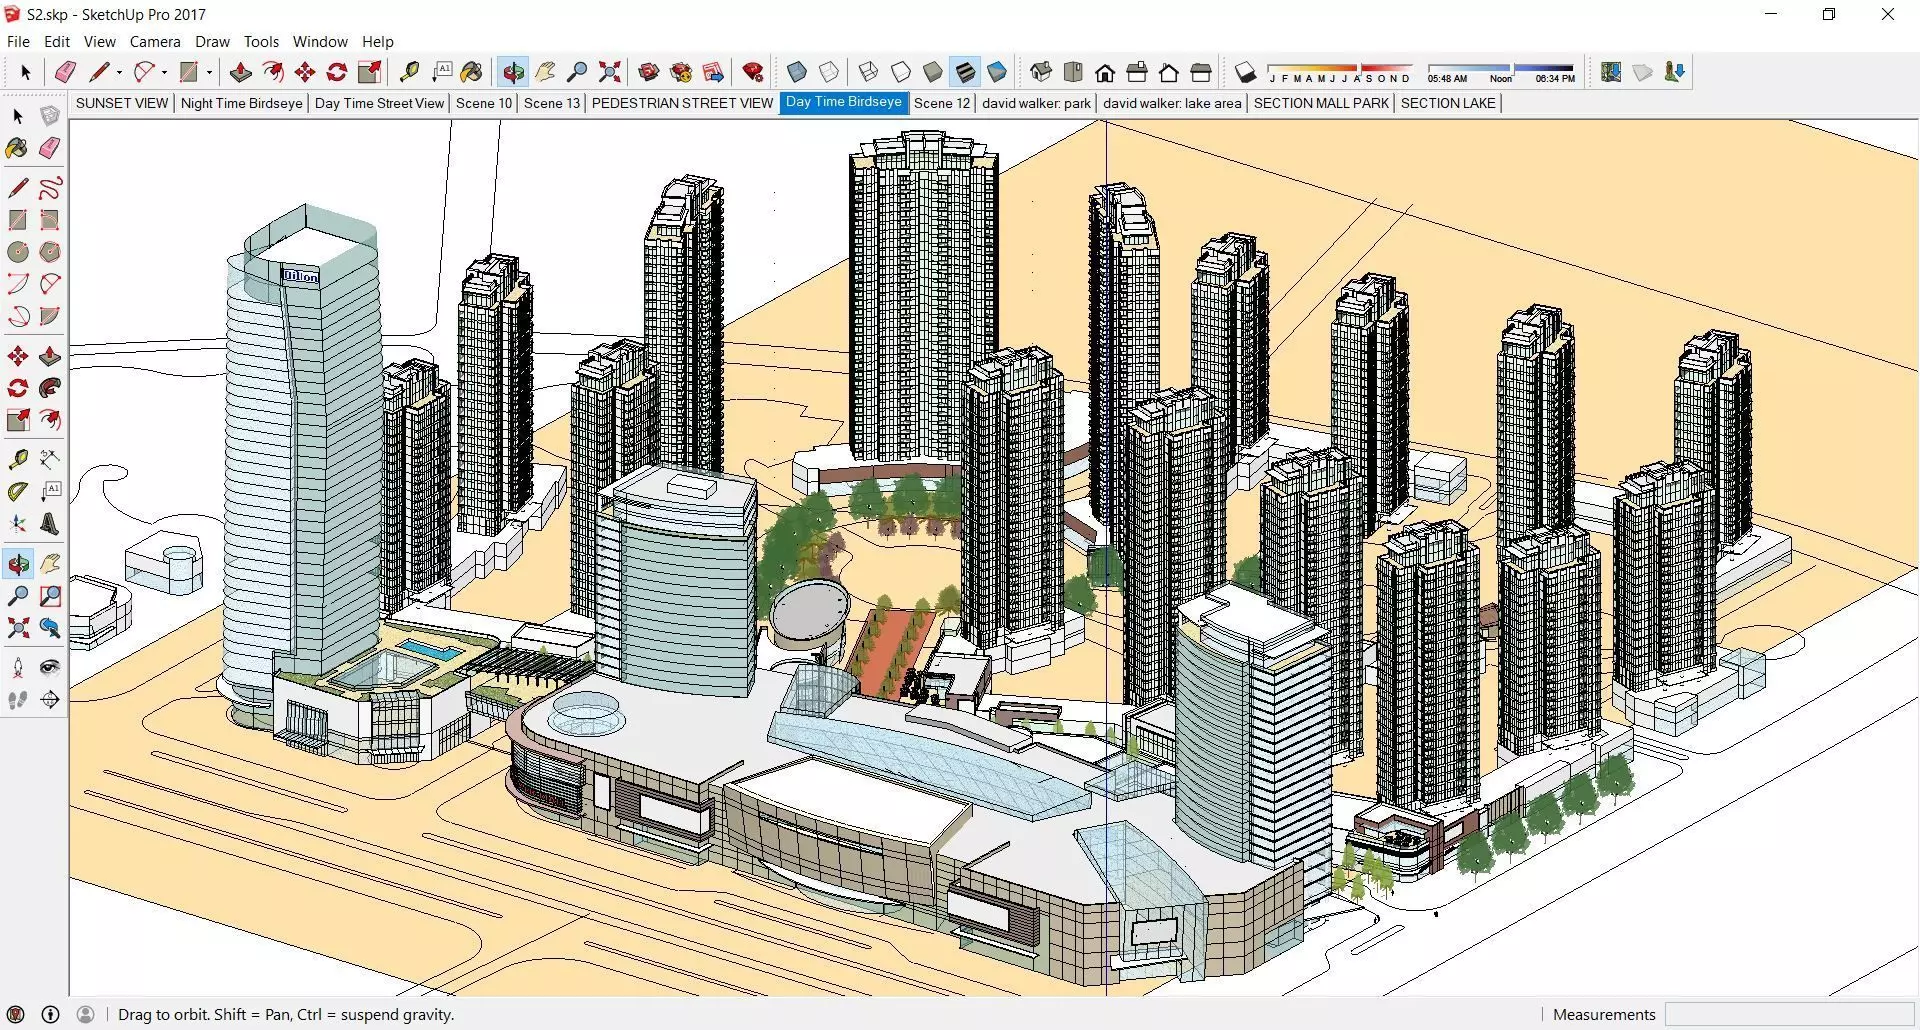Image resolution: width=1920 pixels, height=1030 pixels.
Task: Enable Monochrome face style
Action: coord(997,72)
